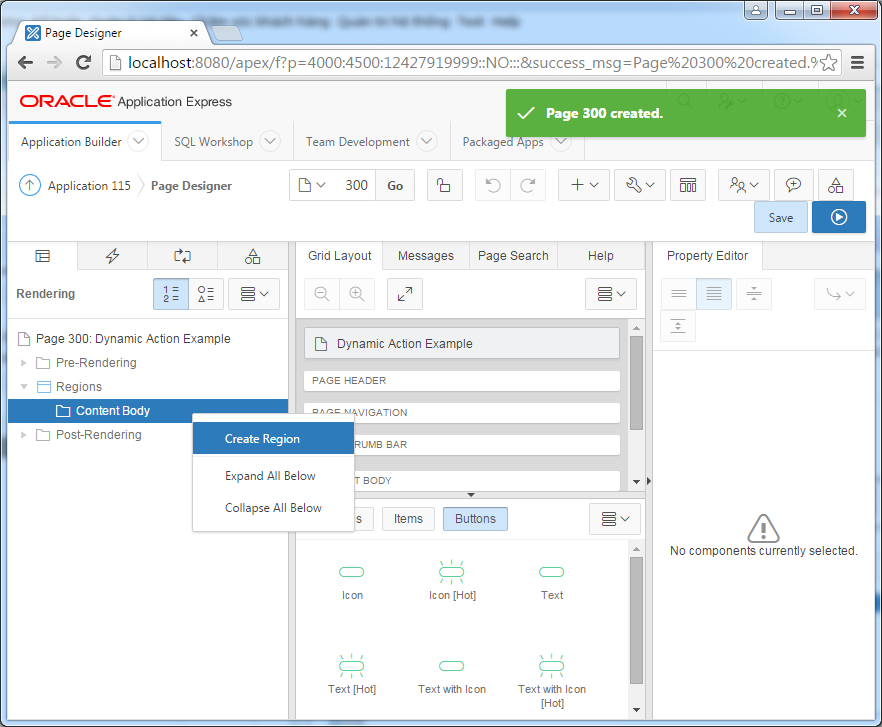Open the Messages tab

click(x=426, y=256)
